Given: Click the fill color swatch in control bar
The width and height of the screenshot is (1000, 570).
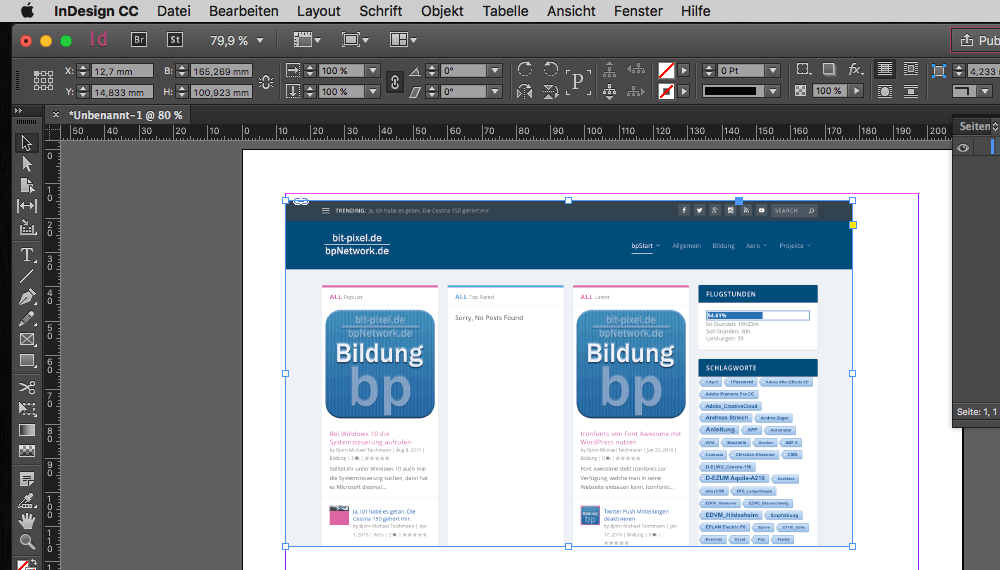Looking at the screenshot, I should [666, 71].
